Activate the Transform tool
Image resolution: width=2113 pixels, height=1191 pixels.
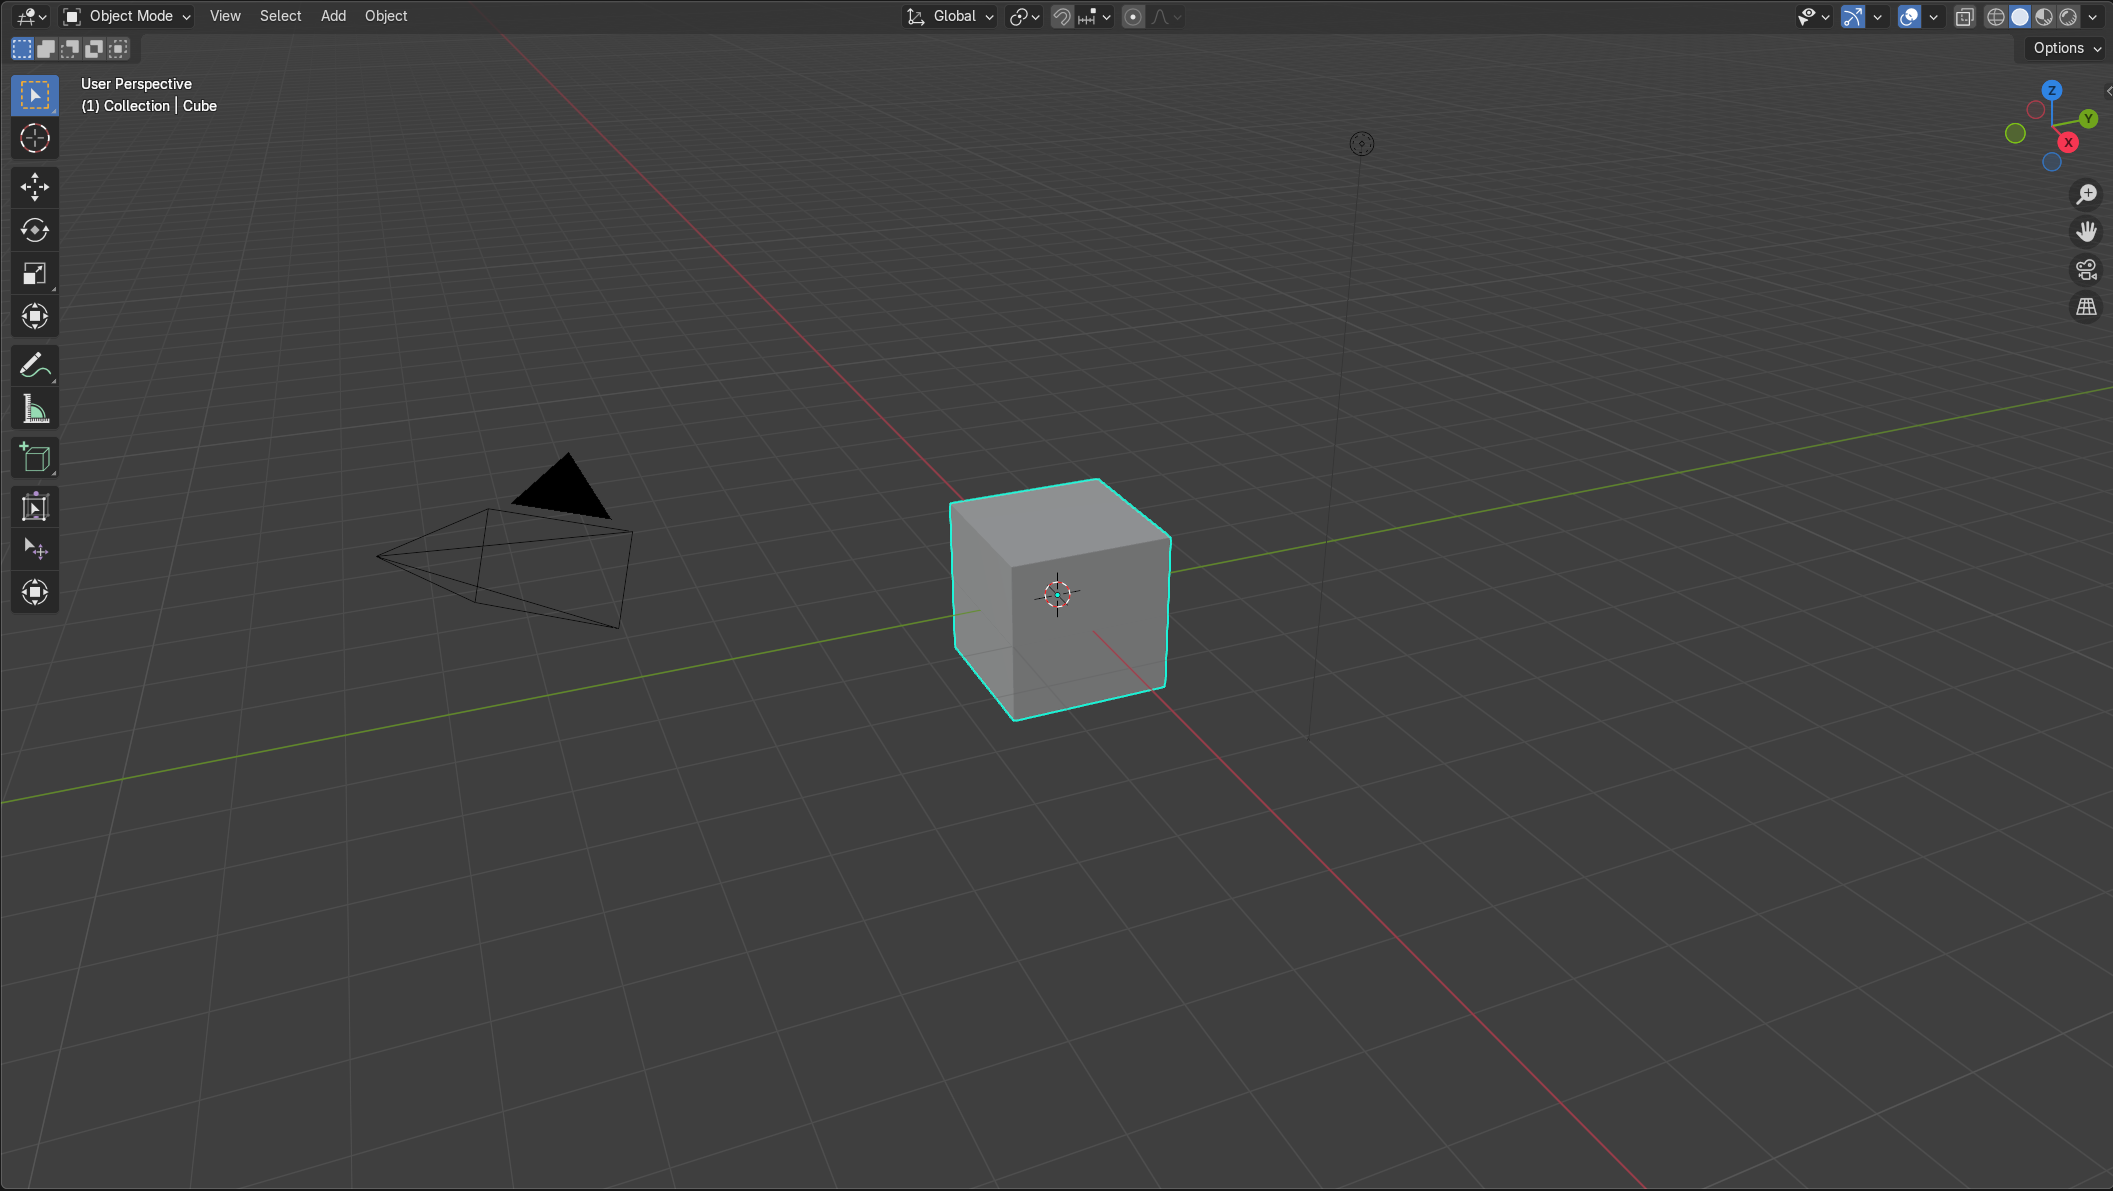[x=35, y=317]
